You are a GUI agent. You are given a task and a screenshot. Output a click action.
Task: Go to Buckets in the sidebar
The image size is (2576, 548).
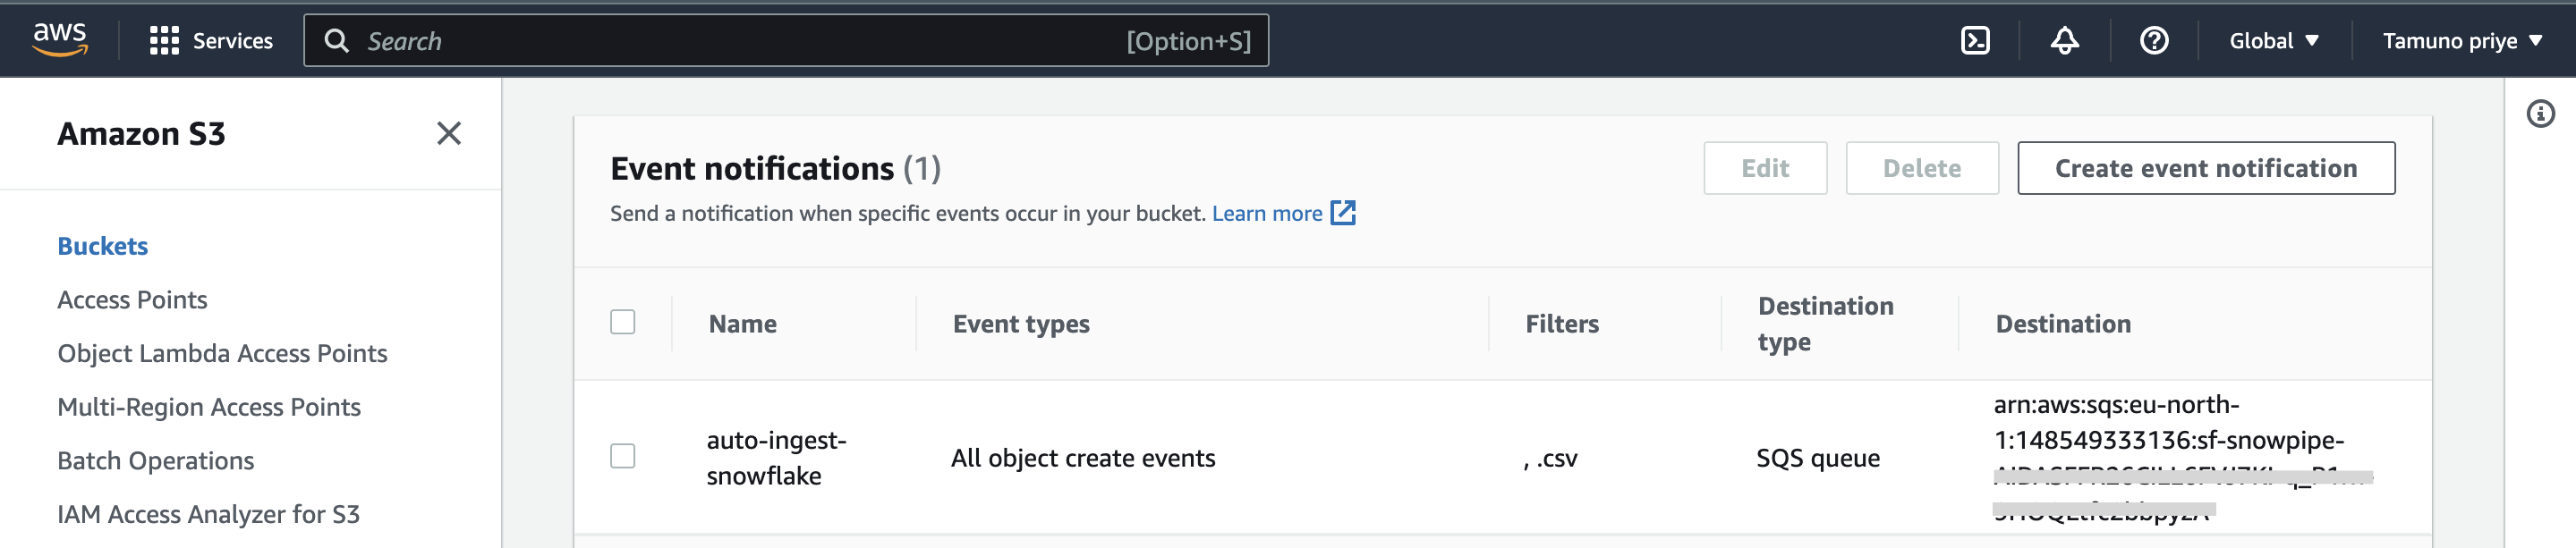pos(102,246)
